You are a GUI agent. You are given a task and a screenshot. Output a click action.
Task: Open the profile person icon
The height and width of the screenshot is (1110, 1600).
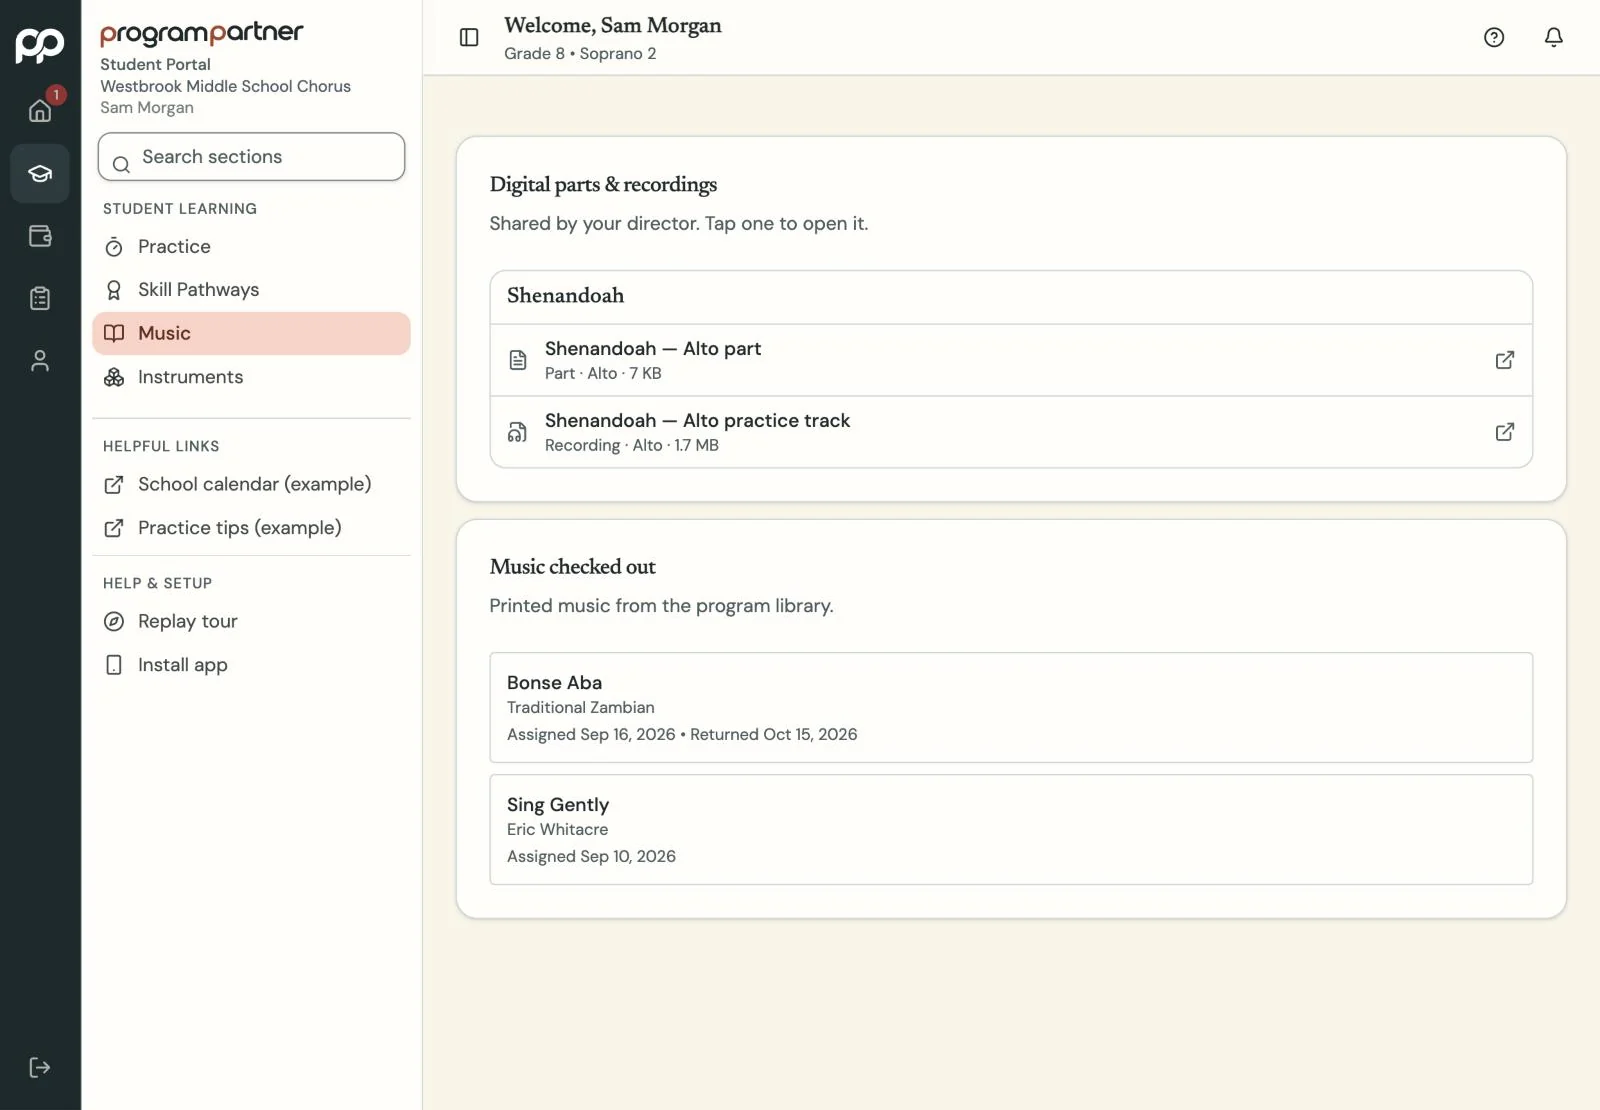pyautogui.click(x=40, y=360)
